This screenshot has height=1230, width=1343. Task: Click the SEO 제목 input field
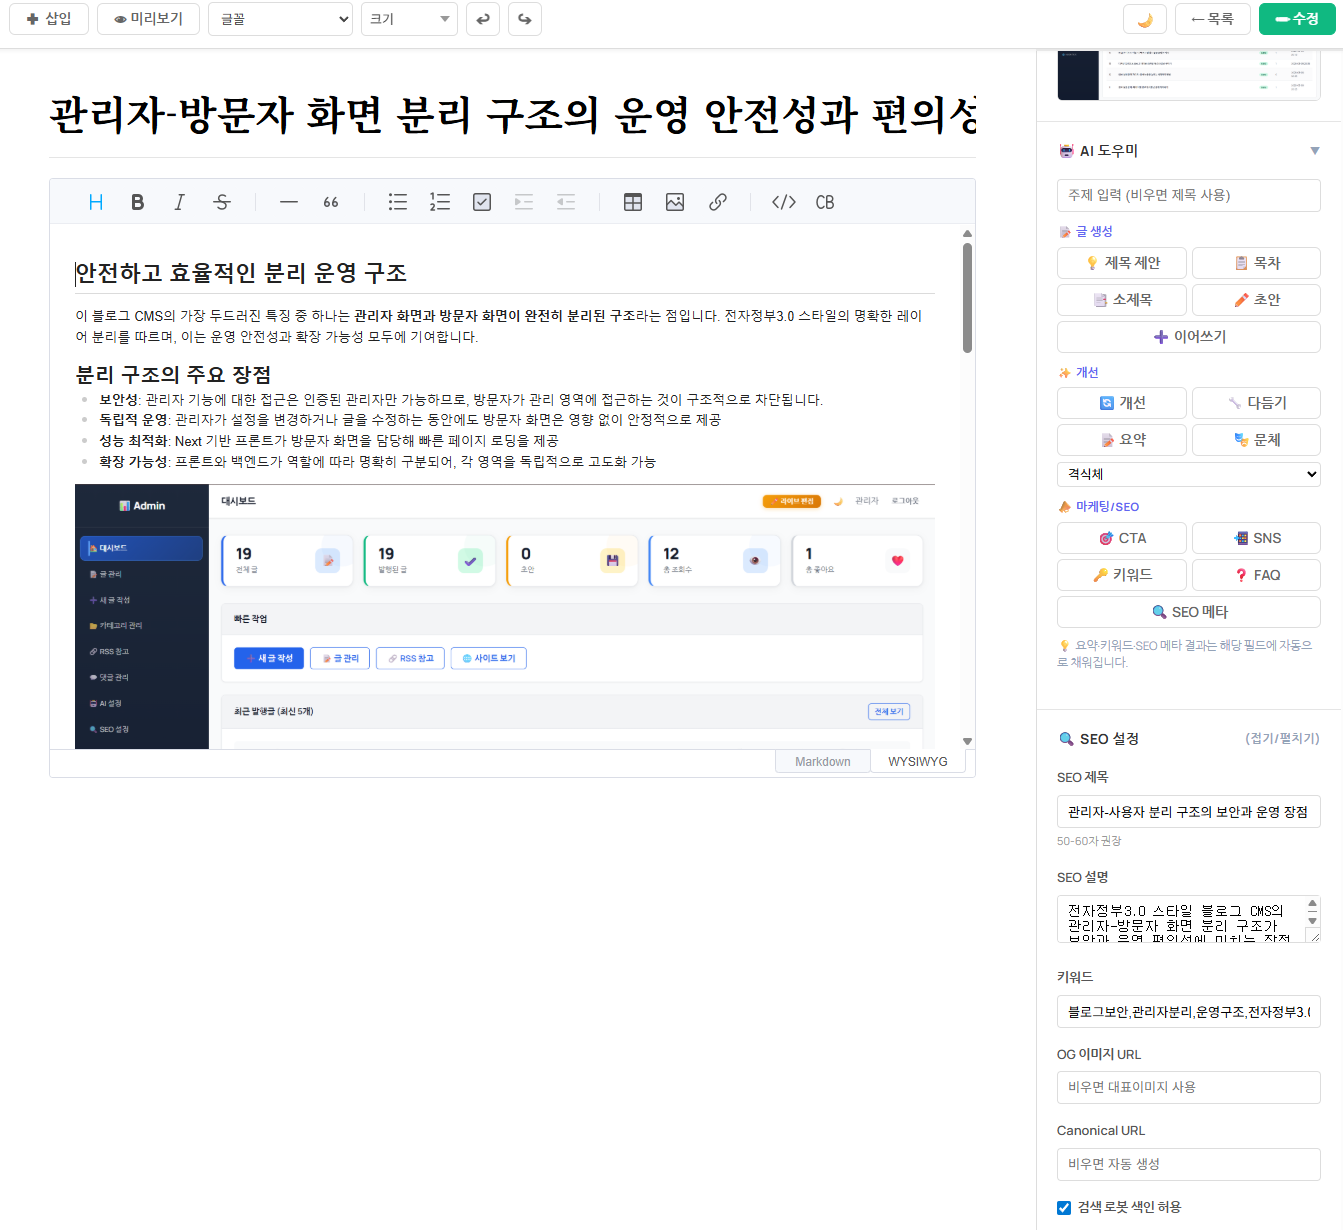[x=1188, y=812]
